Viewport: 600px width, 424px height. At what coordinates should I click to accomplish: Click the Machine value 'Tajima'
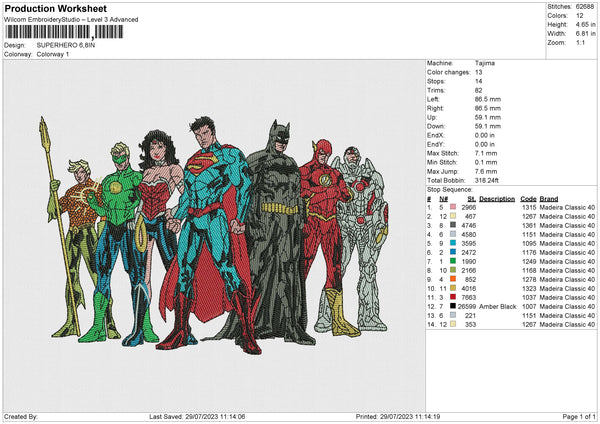[485, 63]
